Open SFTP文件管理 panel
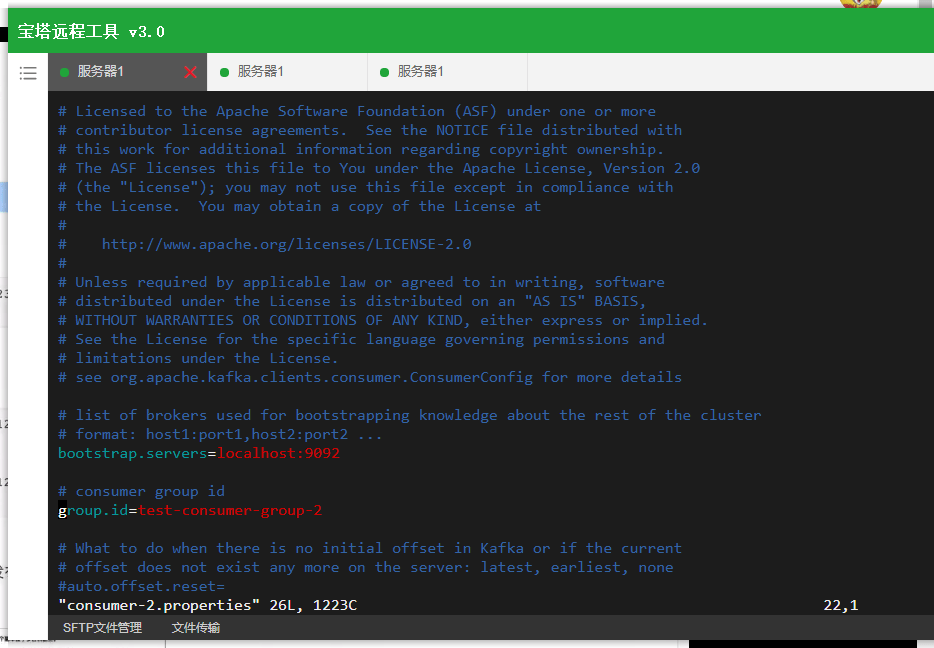Screen dimensions: 934x648 pyautogui.click(x=102, y=628)
